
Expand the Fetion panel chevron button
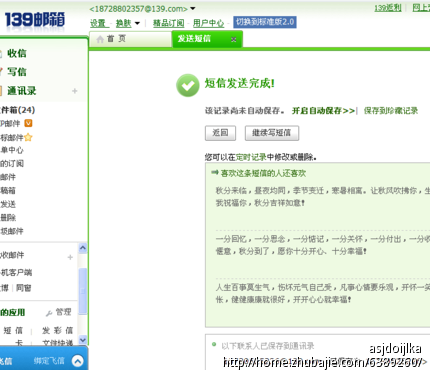pyautogui.click(x=78, y=361)
